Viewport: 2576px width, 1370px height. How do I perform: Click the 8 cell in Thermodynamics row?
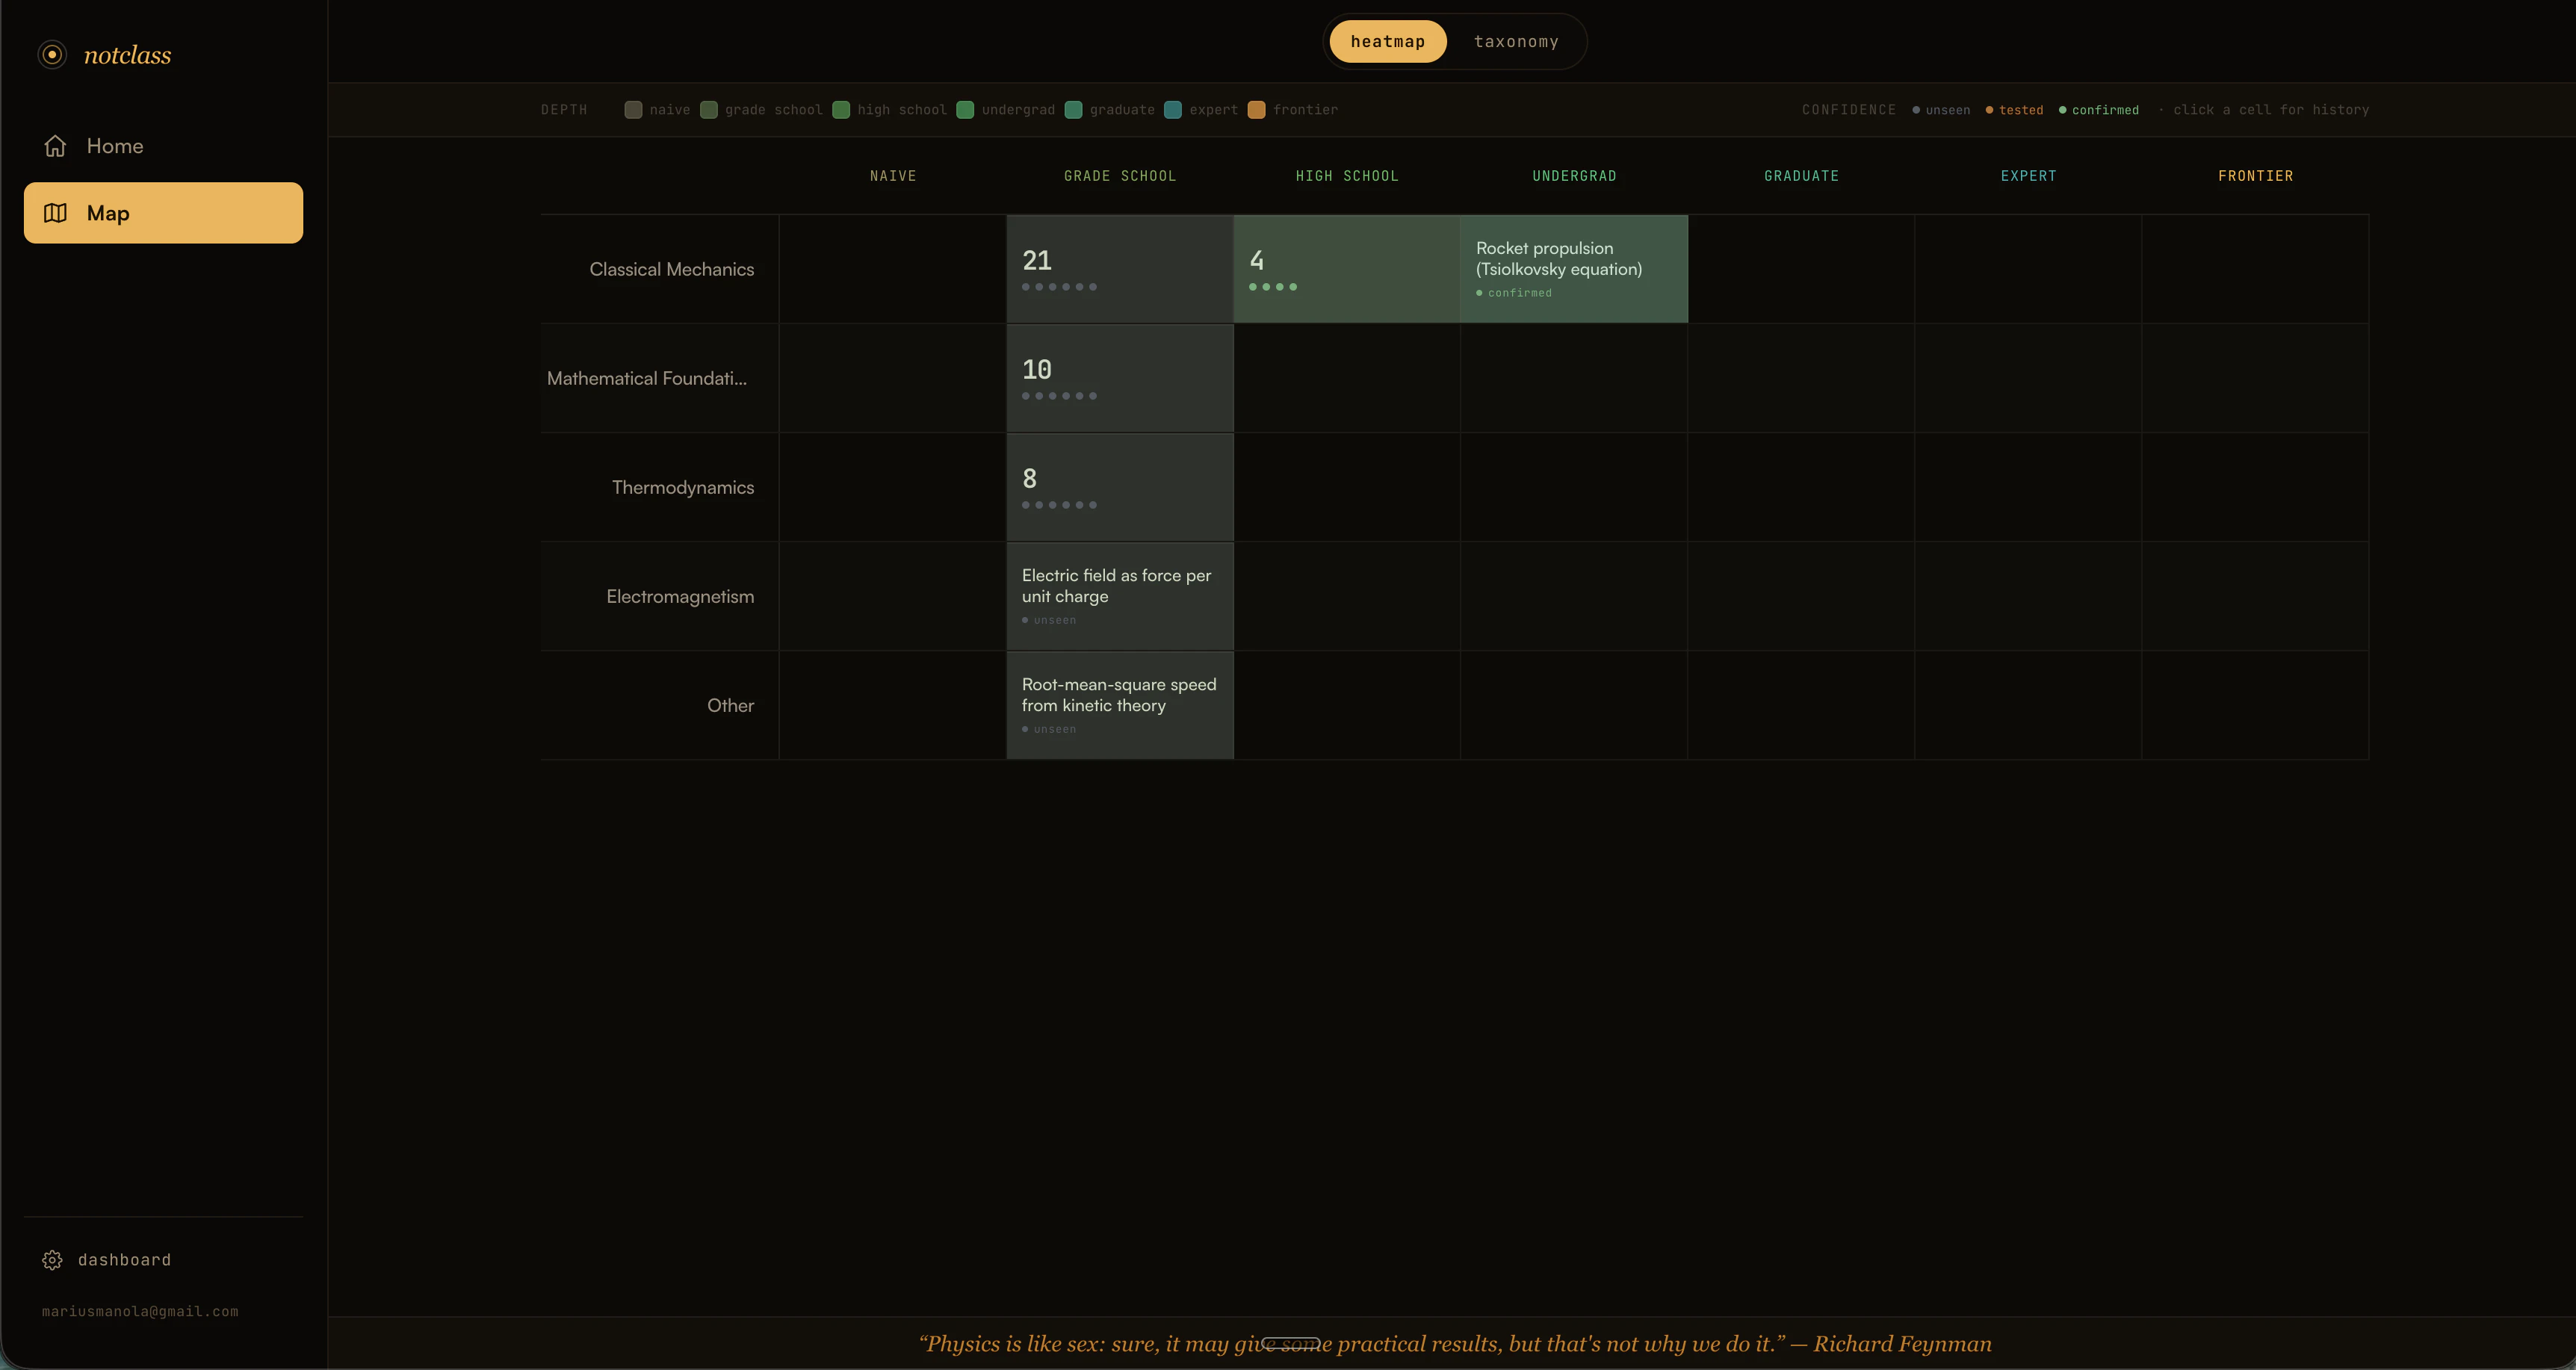coord(1119,487)
